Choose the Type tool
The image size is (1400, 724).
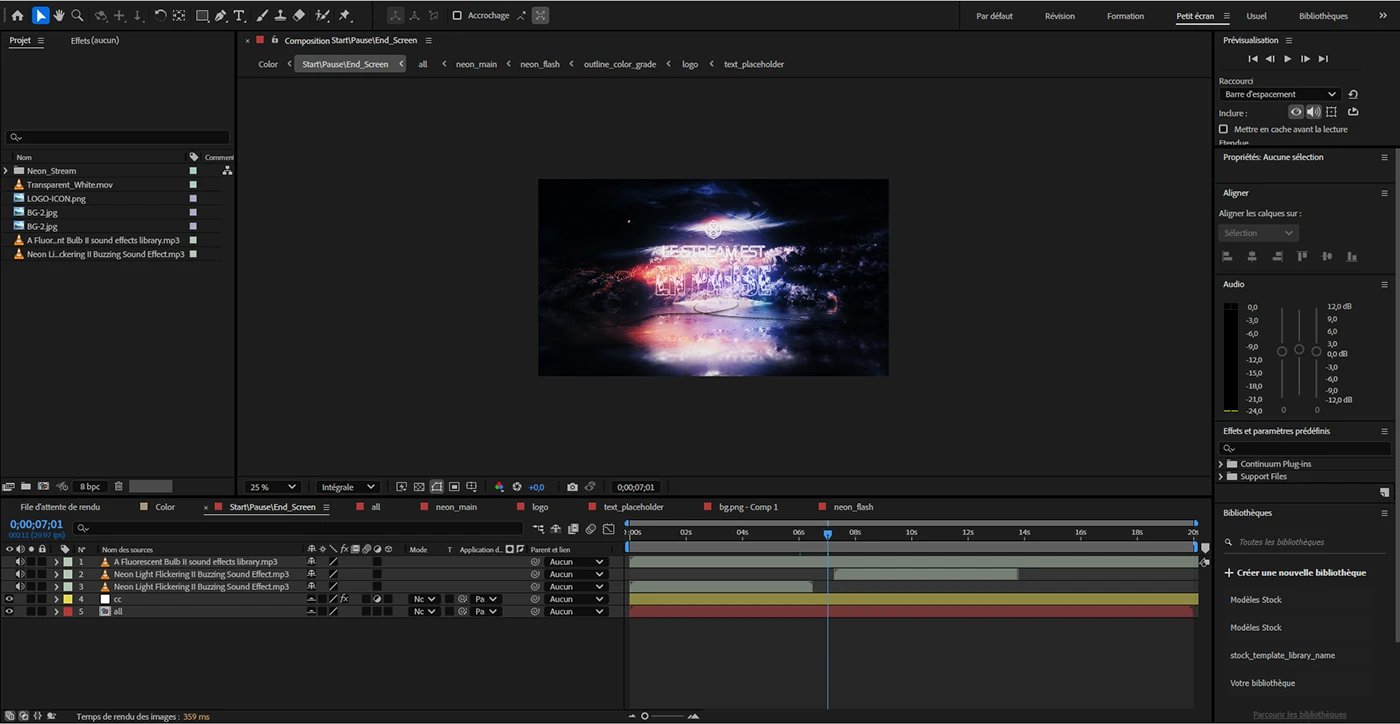pos(239,15)
